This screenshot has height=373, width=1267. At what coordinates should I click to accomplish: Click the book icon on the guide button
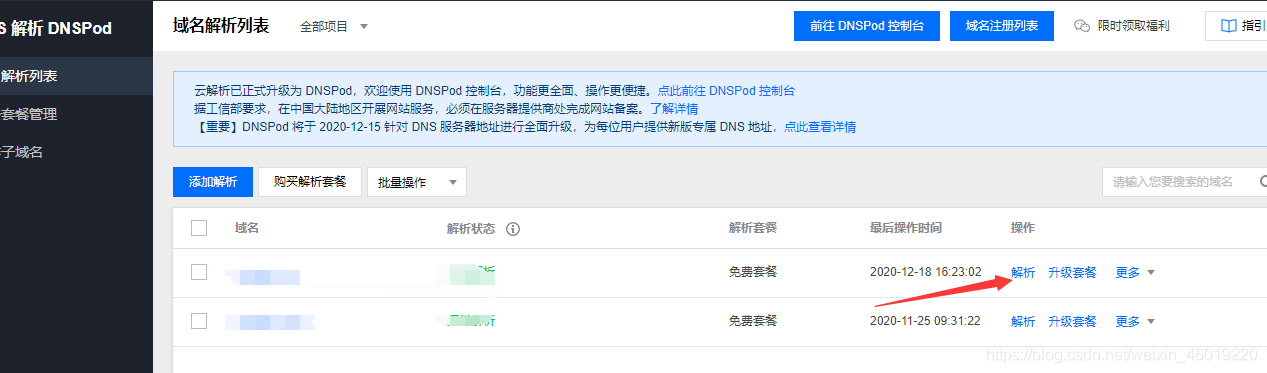tap(1228, 26)
